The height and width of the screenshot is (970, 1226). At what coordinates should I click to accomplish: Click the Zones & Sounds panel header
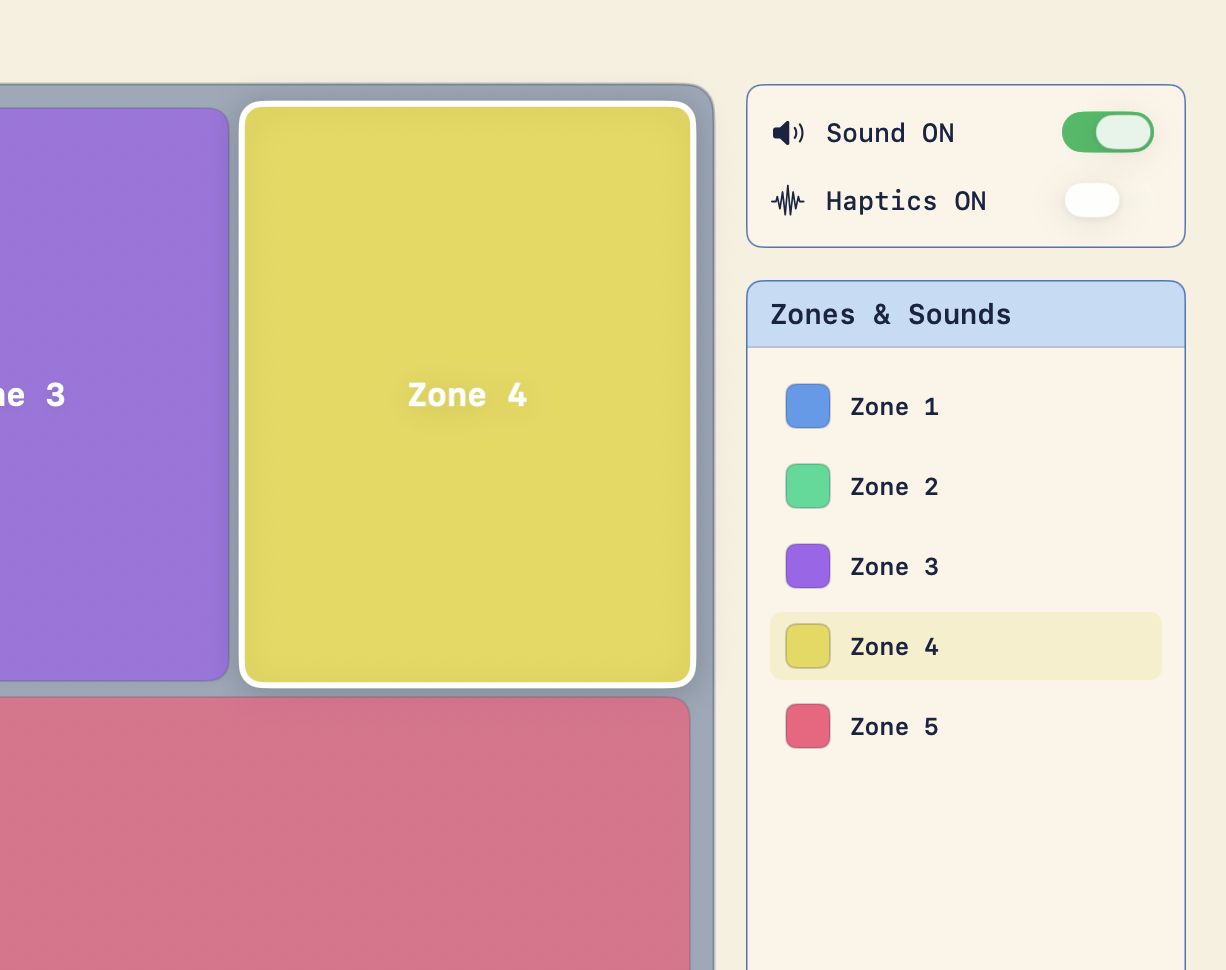pos(966,314)
